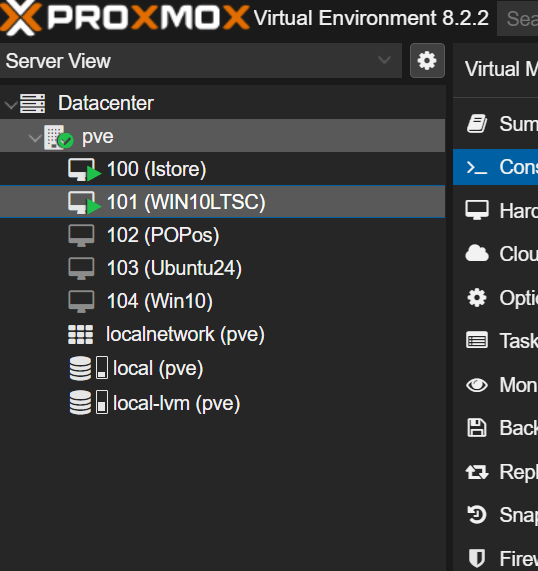Click the Task History list icon
This screenshot has height=571, width=538.
tap(477, 341)
